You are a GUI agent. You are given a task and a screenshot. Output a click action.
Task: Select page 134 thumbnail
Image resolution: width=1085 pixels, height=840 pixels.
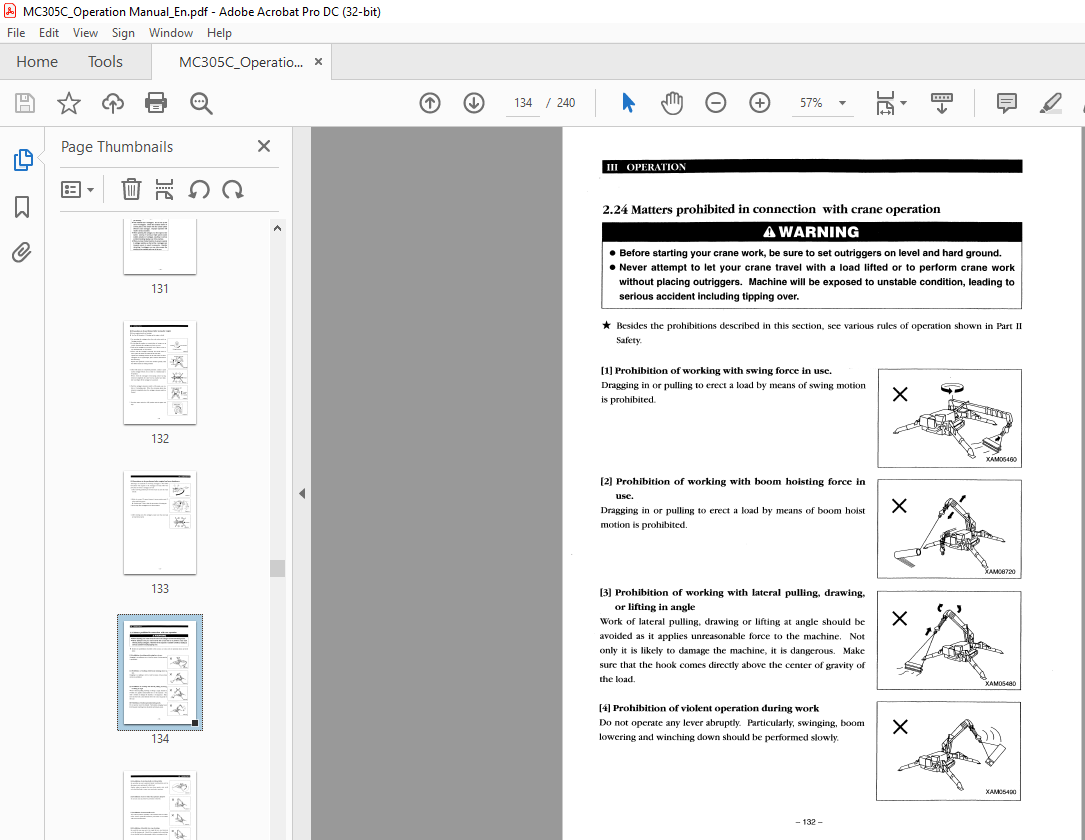160,673
